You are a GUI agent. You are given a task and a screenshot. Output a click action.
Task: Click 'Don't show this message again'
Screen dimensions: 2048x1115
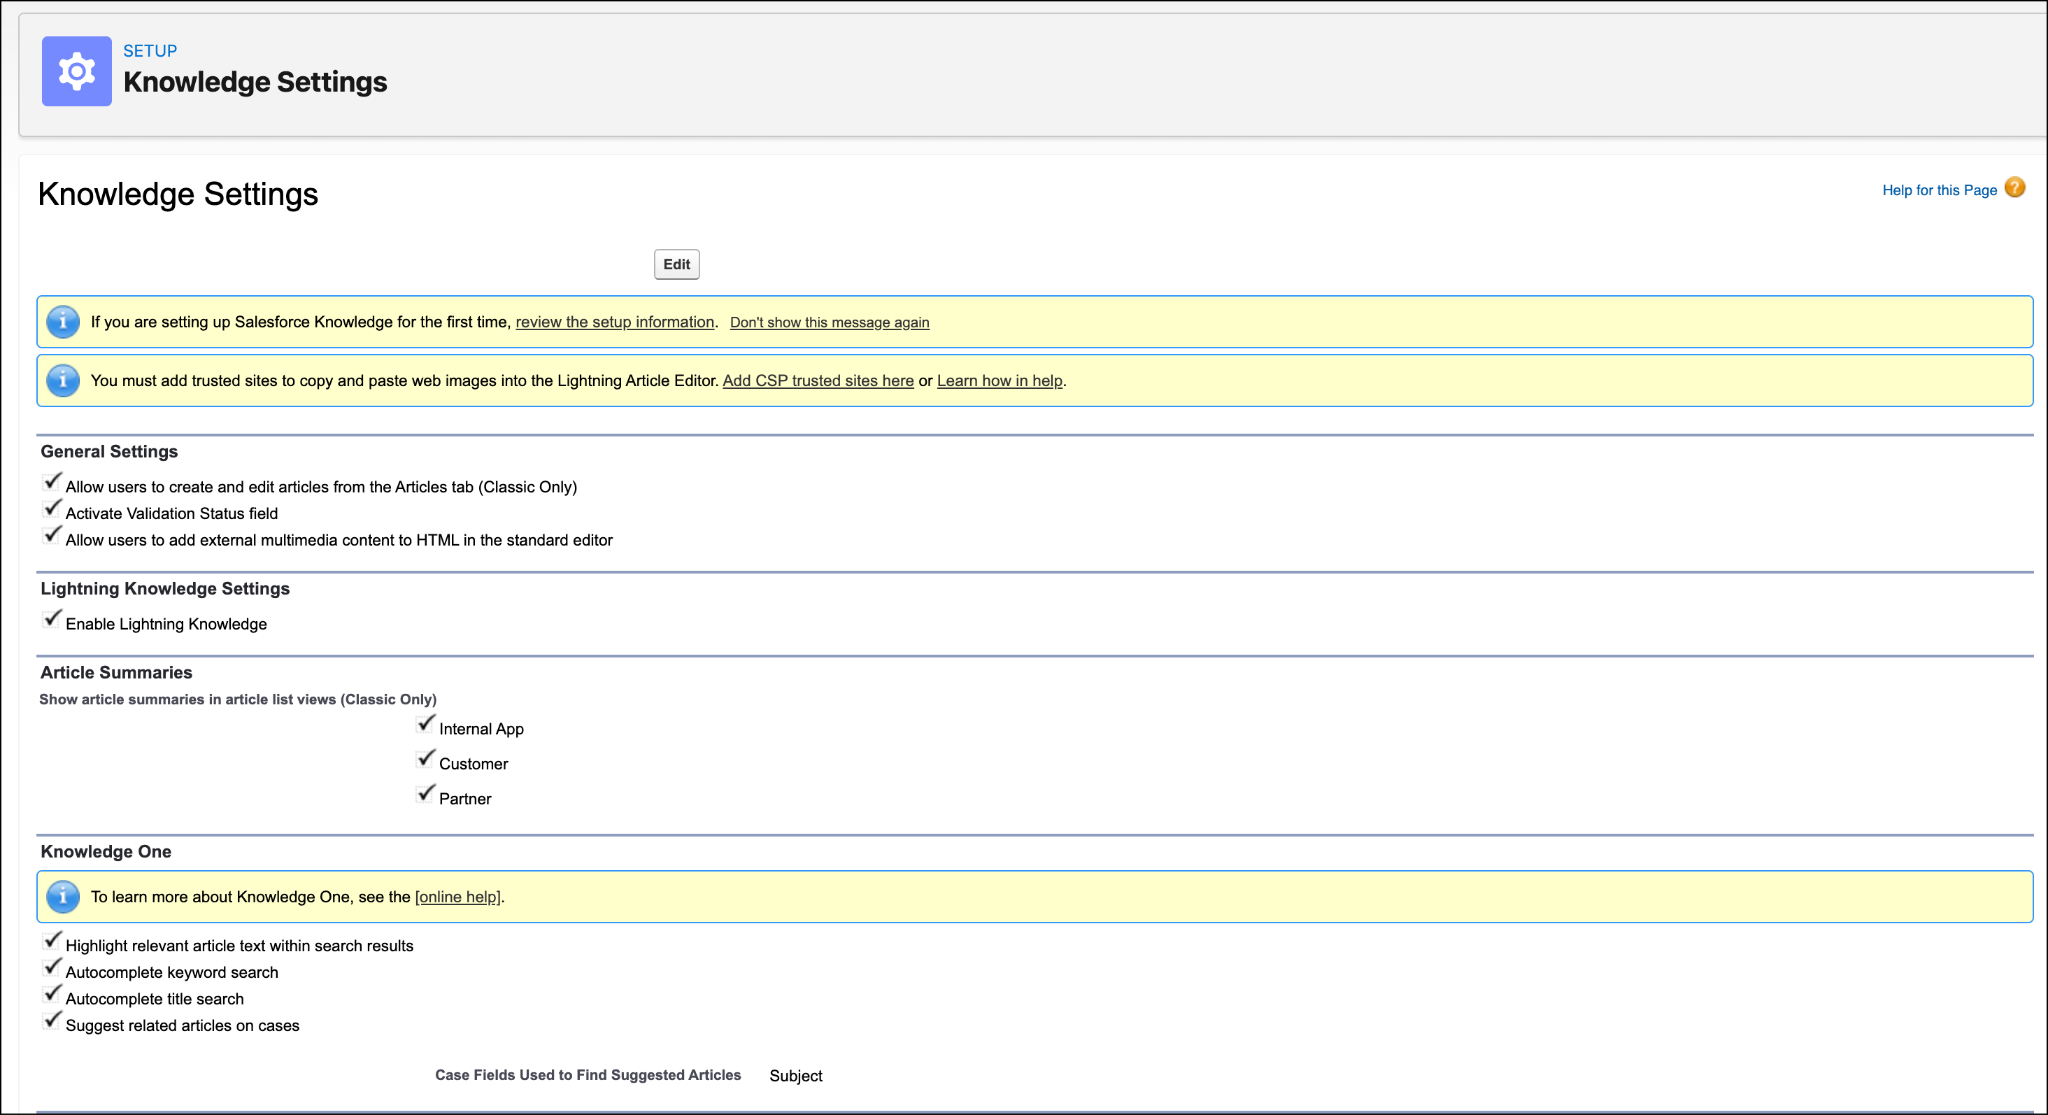830,322
